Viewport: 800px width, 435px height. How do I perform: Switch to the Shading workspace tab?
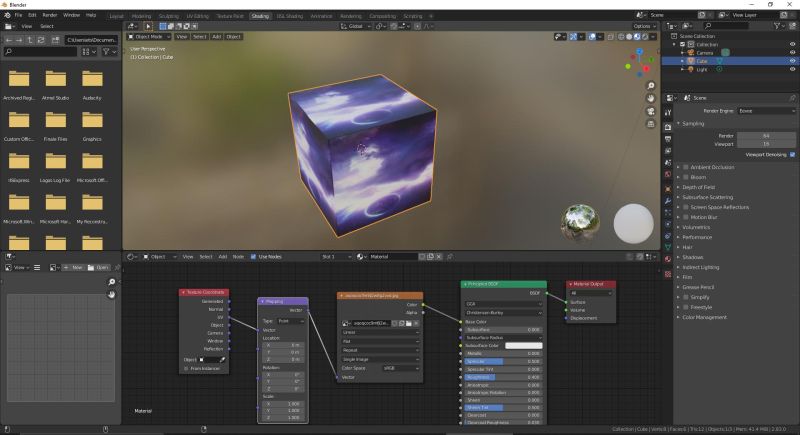[x=260, y=16]
